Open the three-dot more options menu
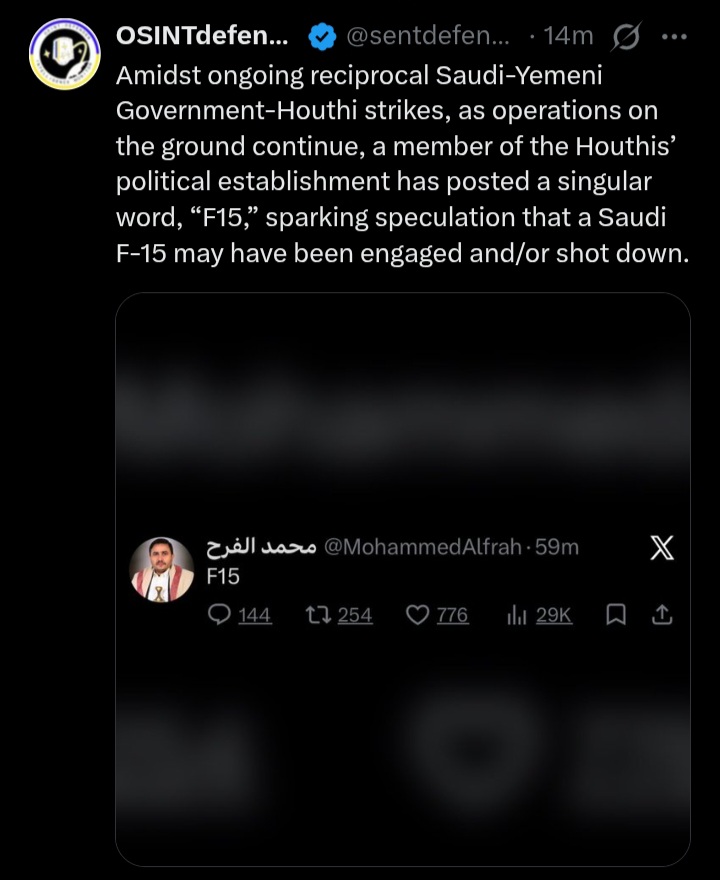 point(674,37)
